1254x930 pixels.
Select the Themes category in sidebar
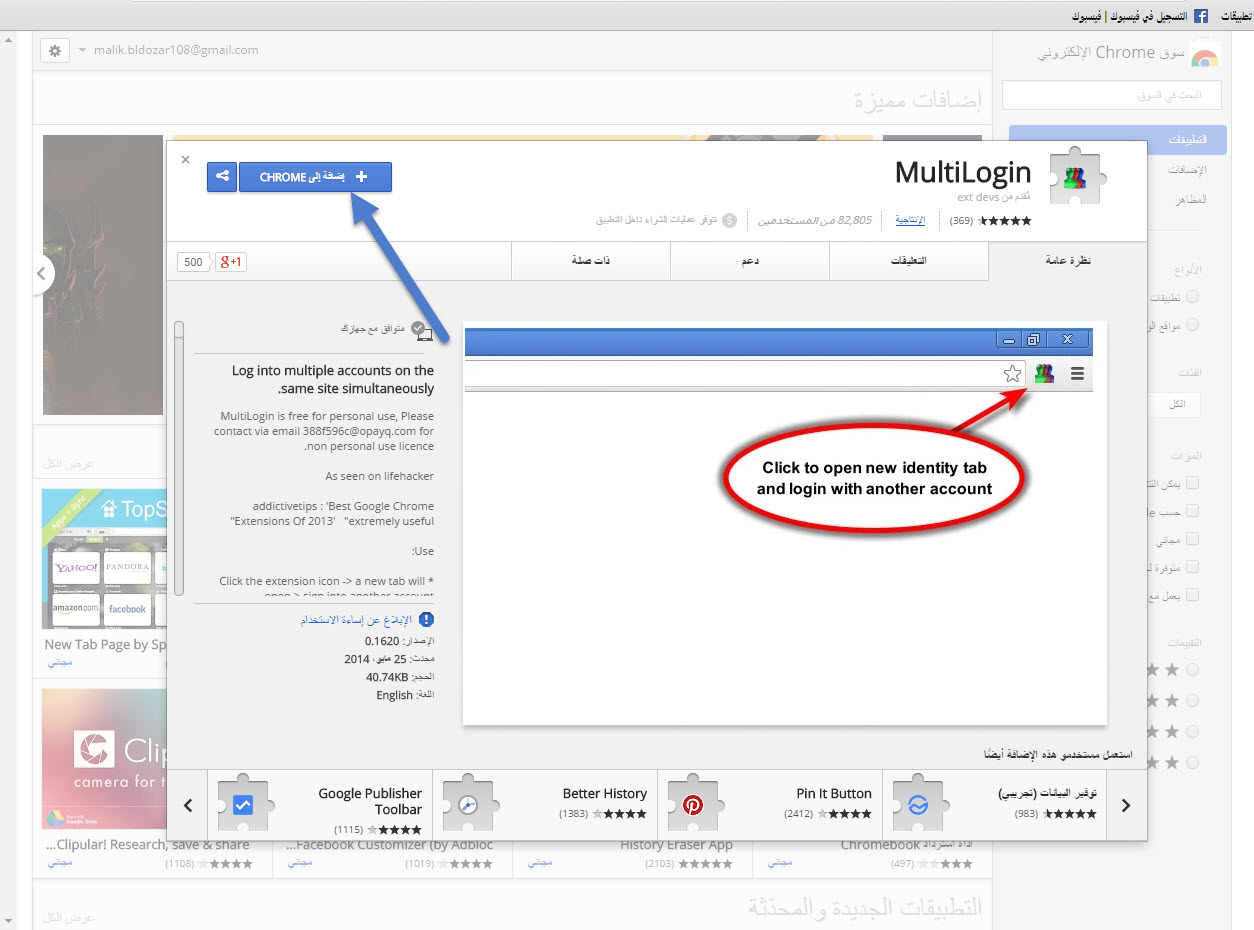(x=1190, y=199)
